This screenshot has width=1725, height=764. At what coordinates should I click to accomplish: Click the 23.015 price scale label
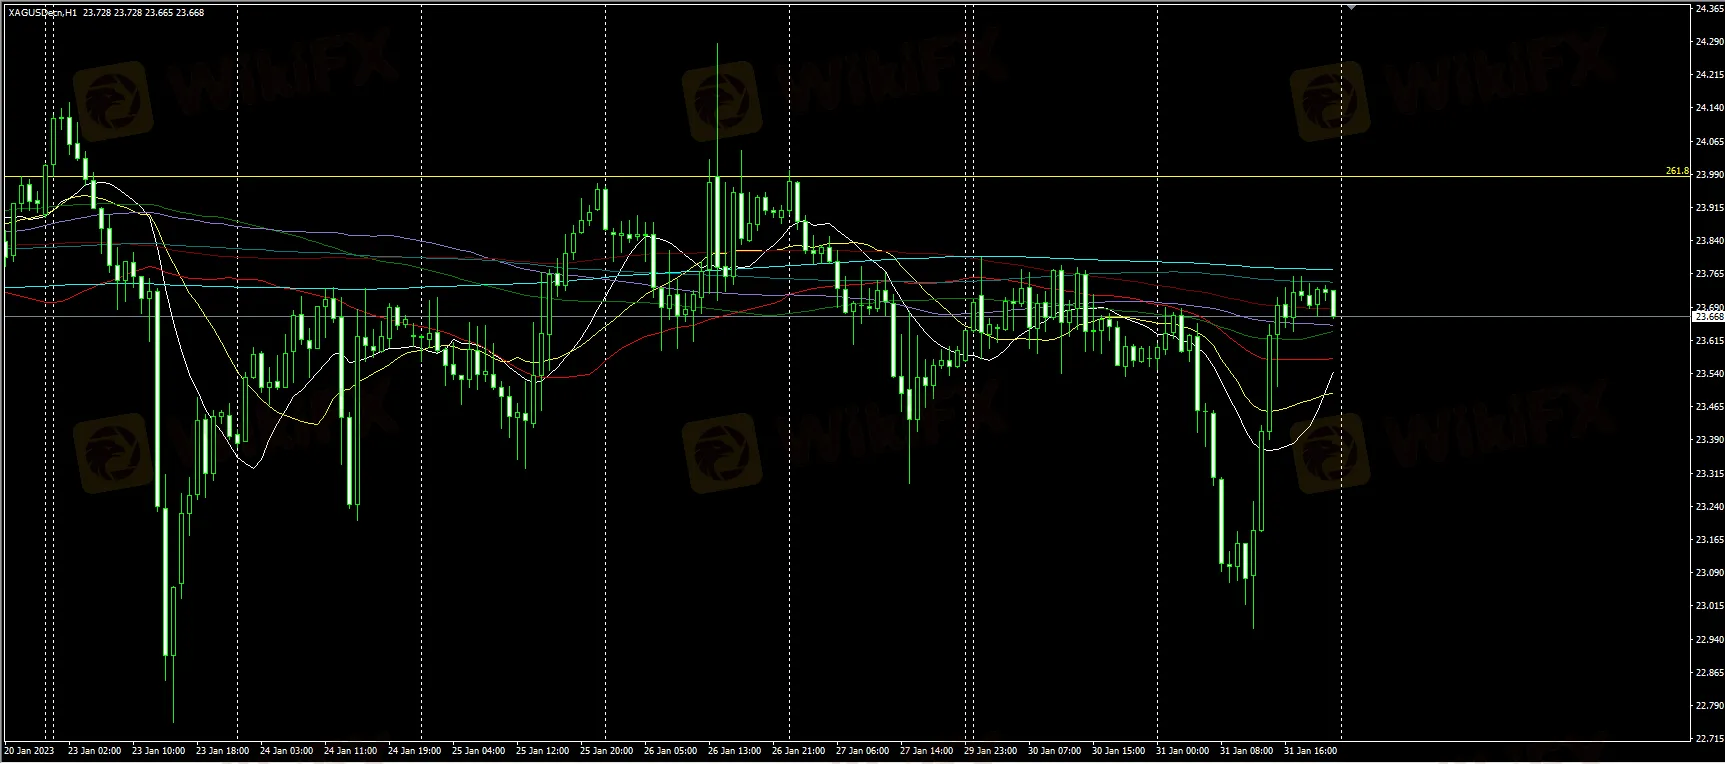(1708, 606)
